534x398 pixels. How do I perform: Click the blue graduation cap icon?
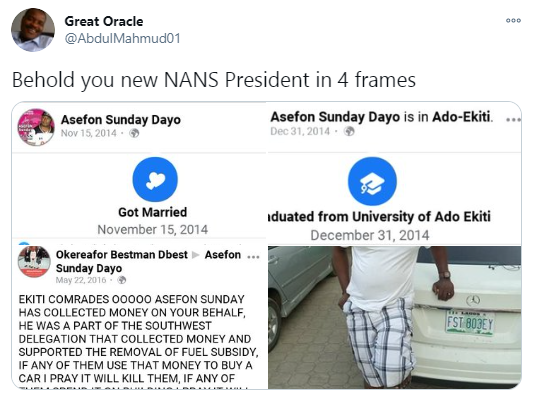[372, 181]
